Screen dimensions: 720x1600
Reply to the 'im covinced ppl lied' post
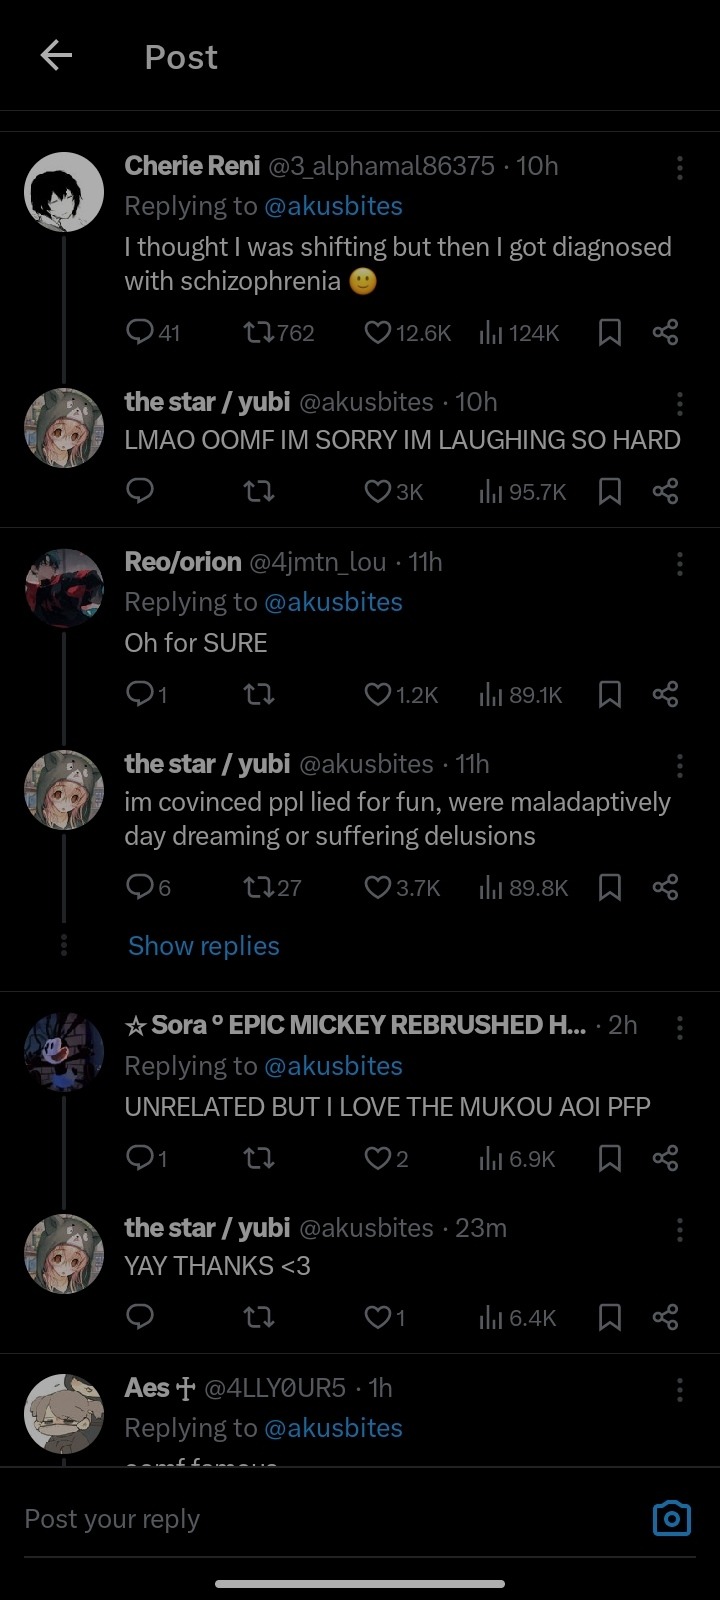click(140, 887)
